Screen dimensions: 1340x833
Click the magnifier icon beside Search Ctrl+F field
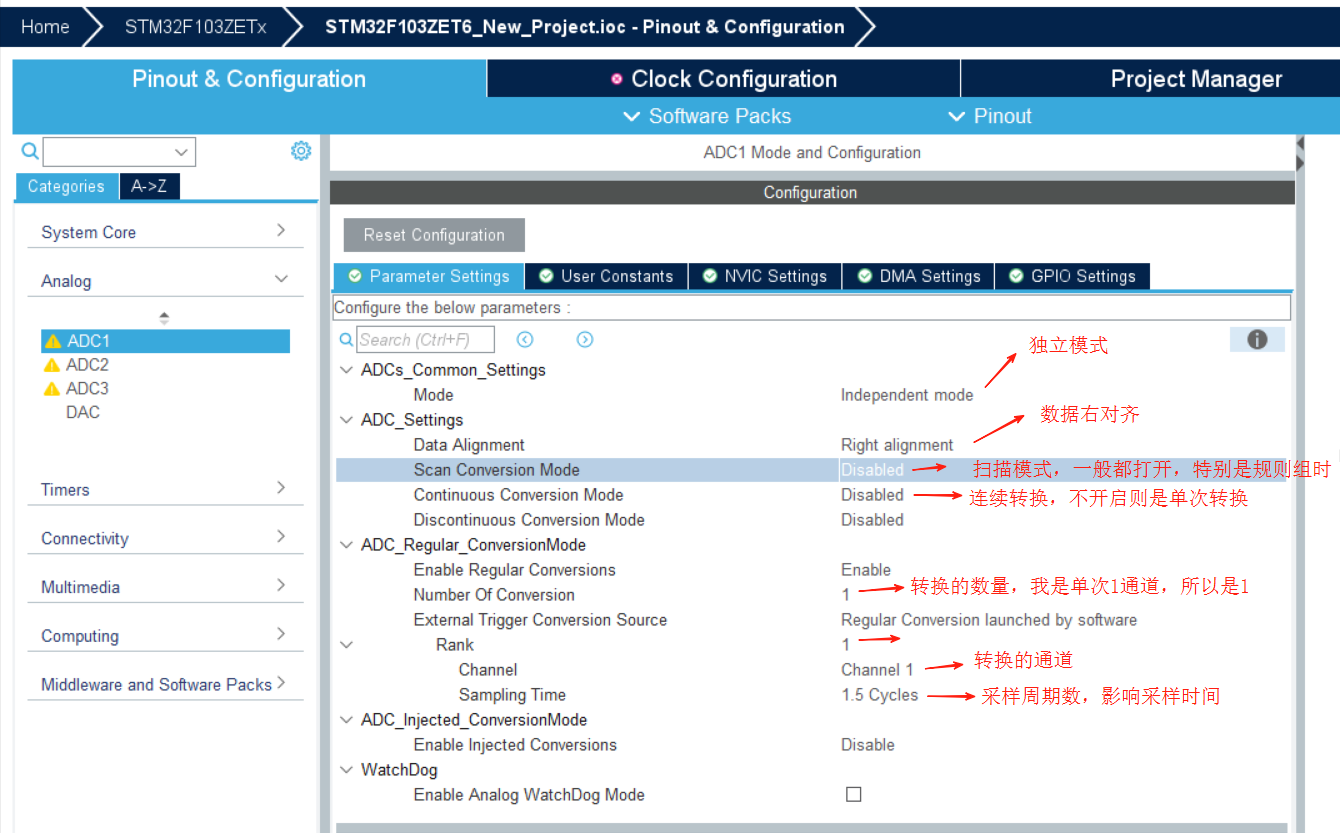pyautogui.click(x=346, y=339)
